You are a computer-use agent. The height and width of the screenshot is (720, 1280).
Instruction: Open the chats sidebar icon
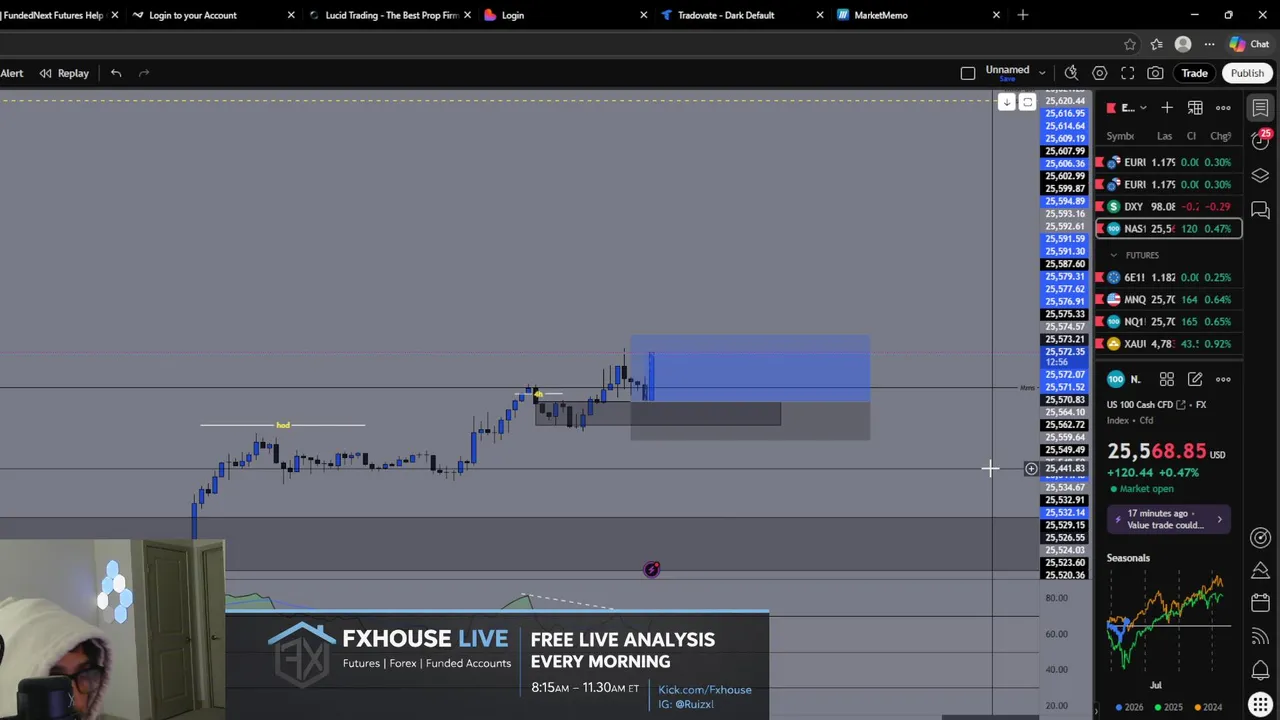1260,211
